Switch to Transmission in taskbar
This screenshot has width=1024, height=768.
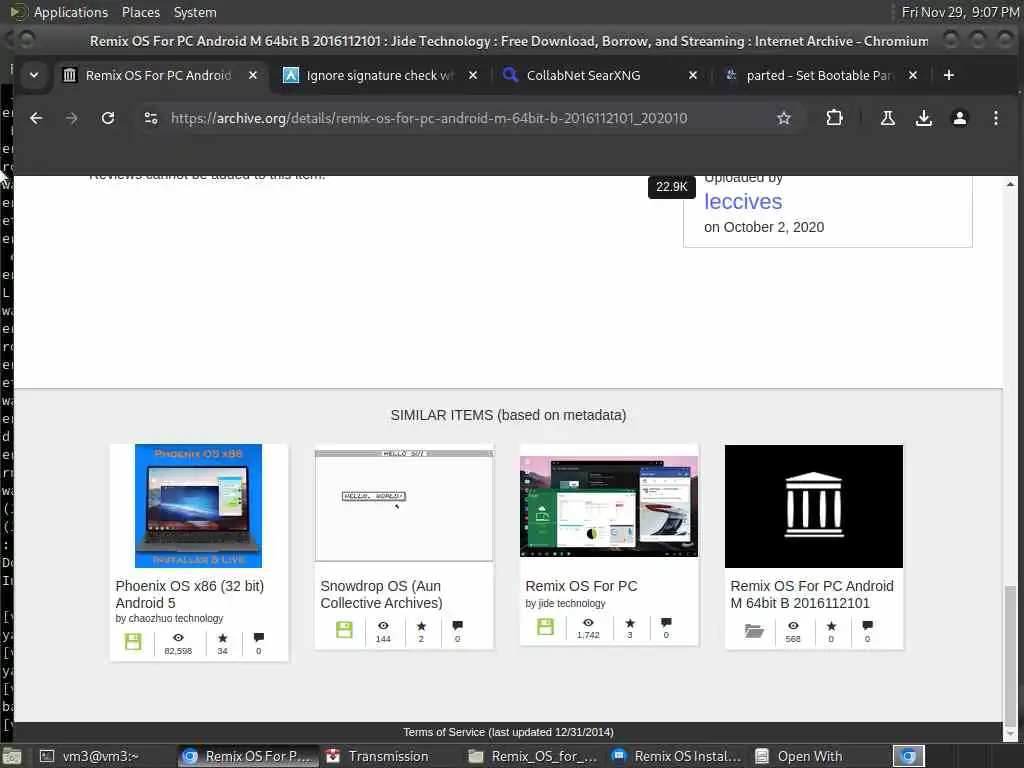pyautogui.click(x=388, y=756)
